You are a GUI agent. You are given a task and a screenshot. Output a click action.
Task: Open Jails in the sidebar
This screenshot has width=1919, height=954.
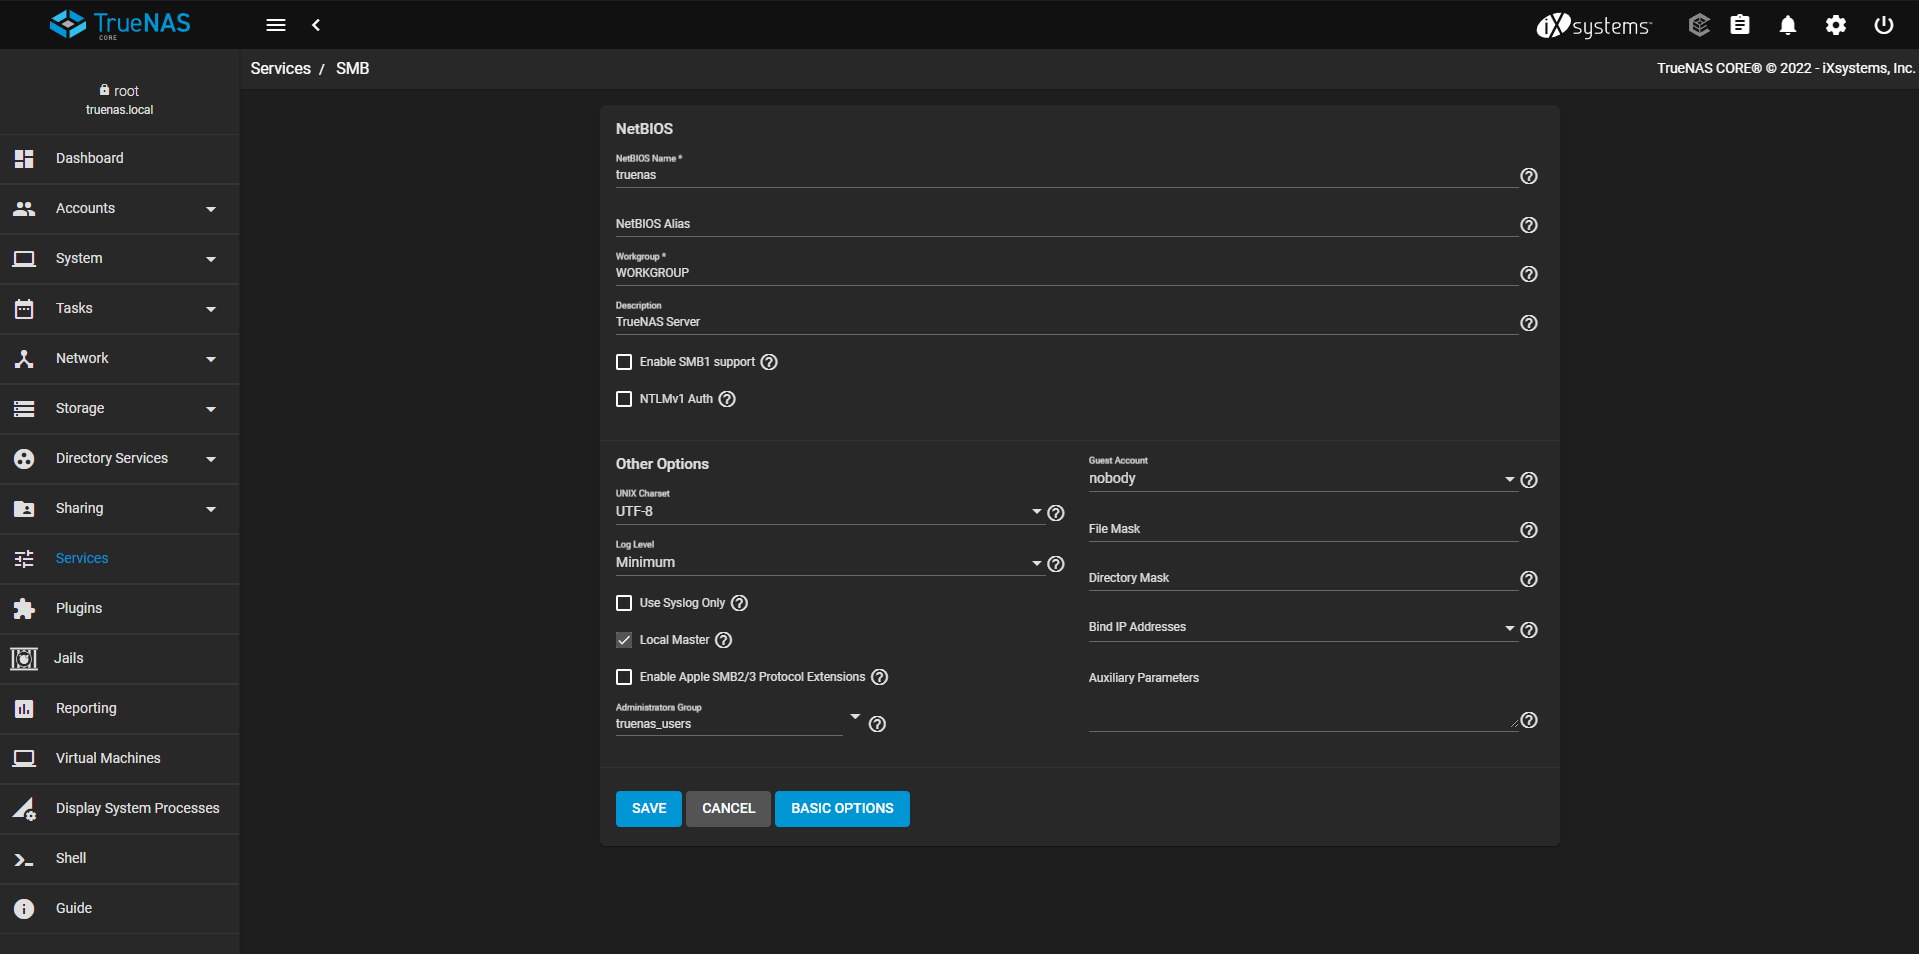pyautogui.click(x=120, y=659)
